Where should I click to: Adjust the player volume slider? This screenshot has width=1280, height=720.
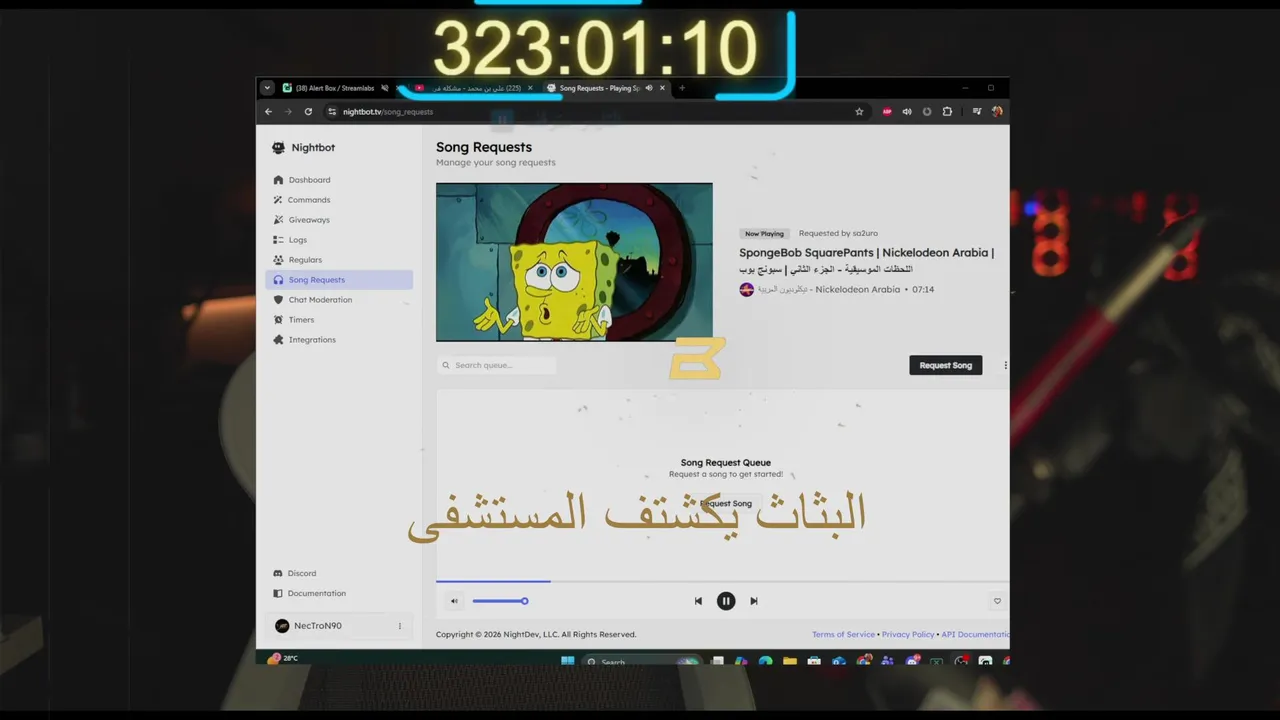coord(500,601)
